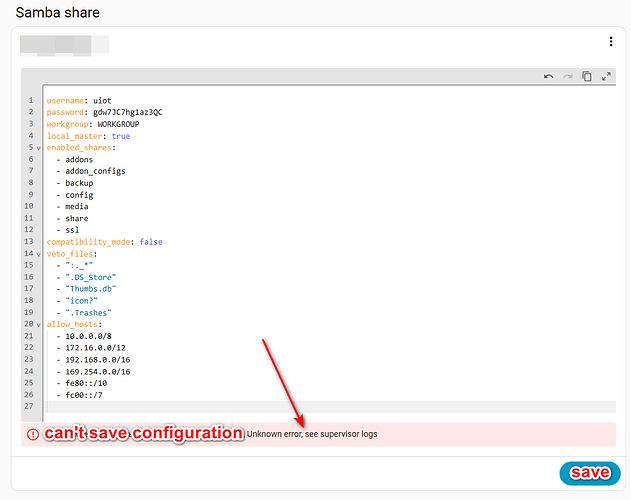Redo the editor change
Screen dimensions: 631x500
(568, 76)
